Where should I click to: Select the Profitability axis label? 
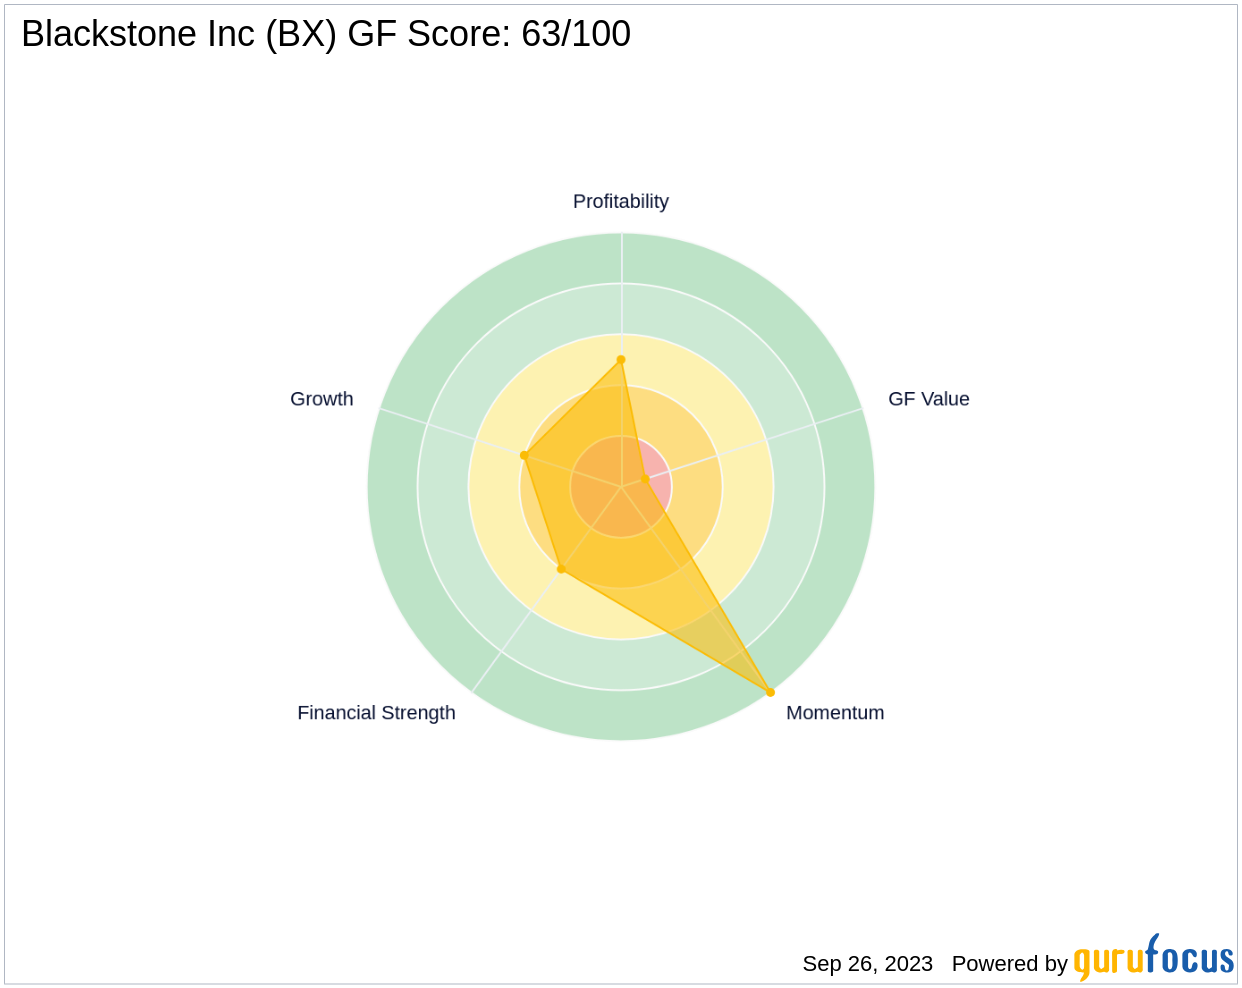[620, 202]
